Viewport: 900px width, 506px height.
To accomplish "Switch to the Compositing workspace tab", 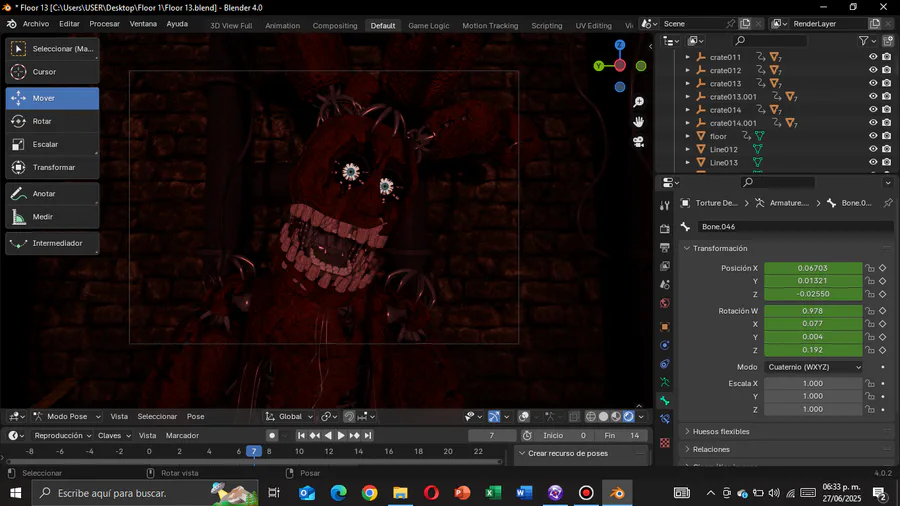I will (x=335, y=25).
